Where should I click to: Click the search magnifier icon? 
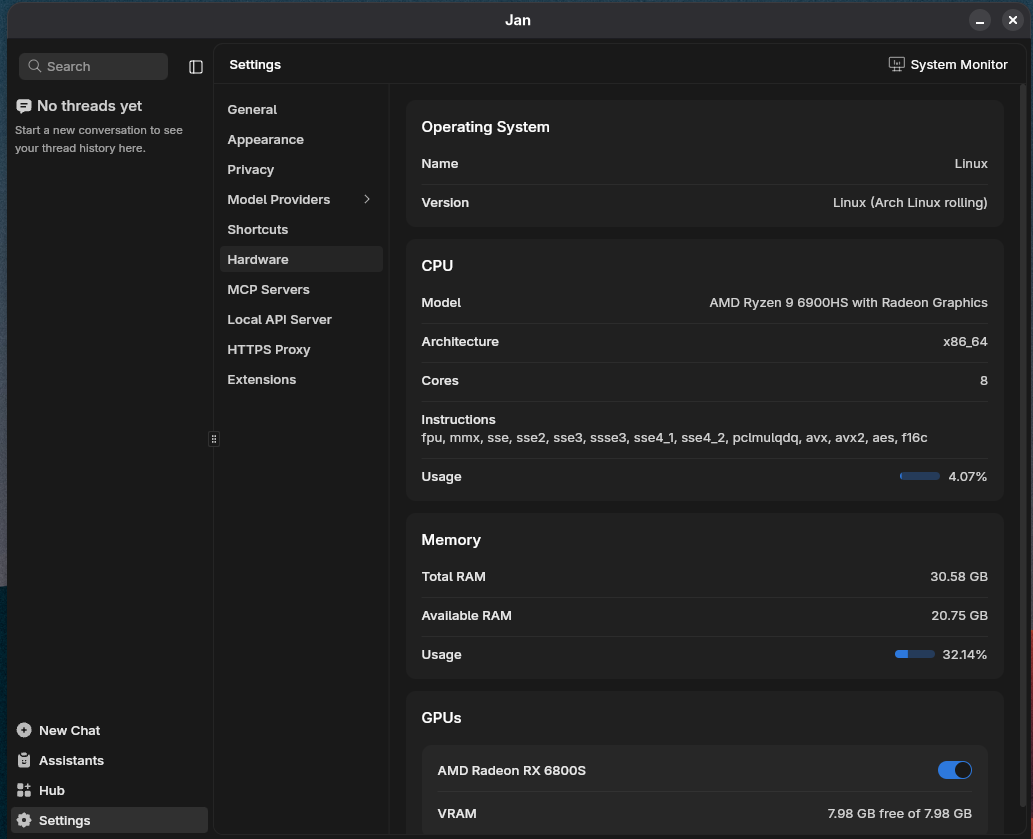coord(36,67)
